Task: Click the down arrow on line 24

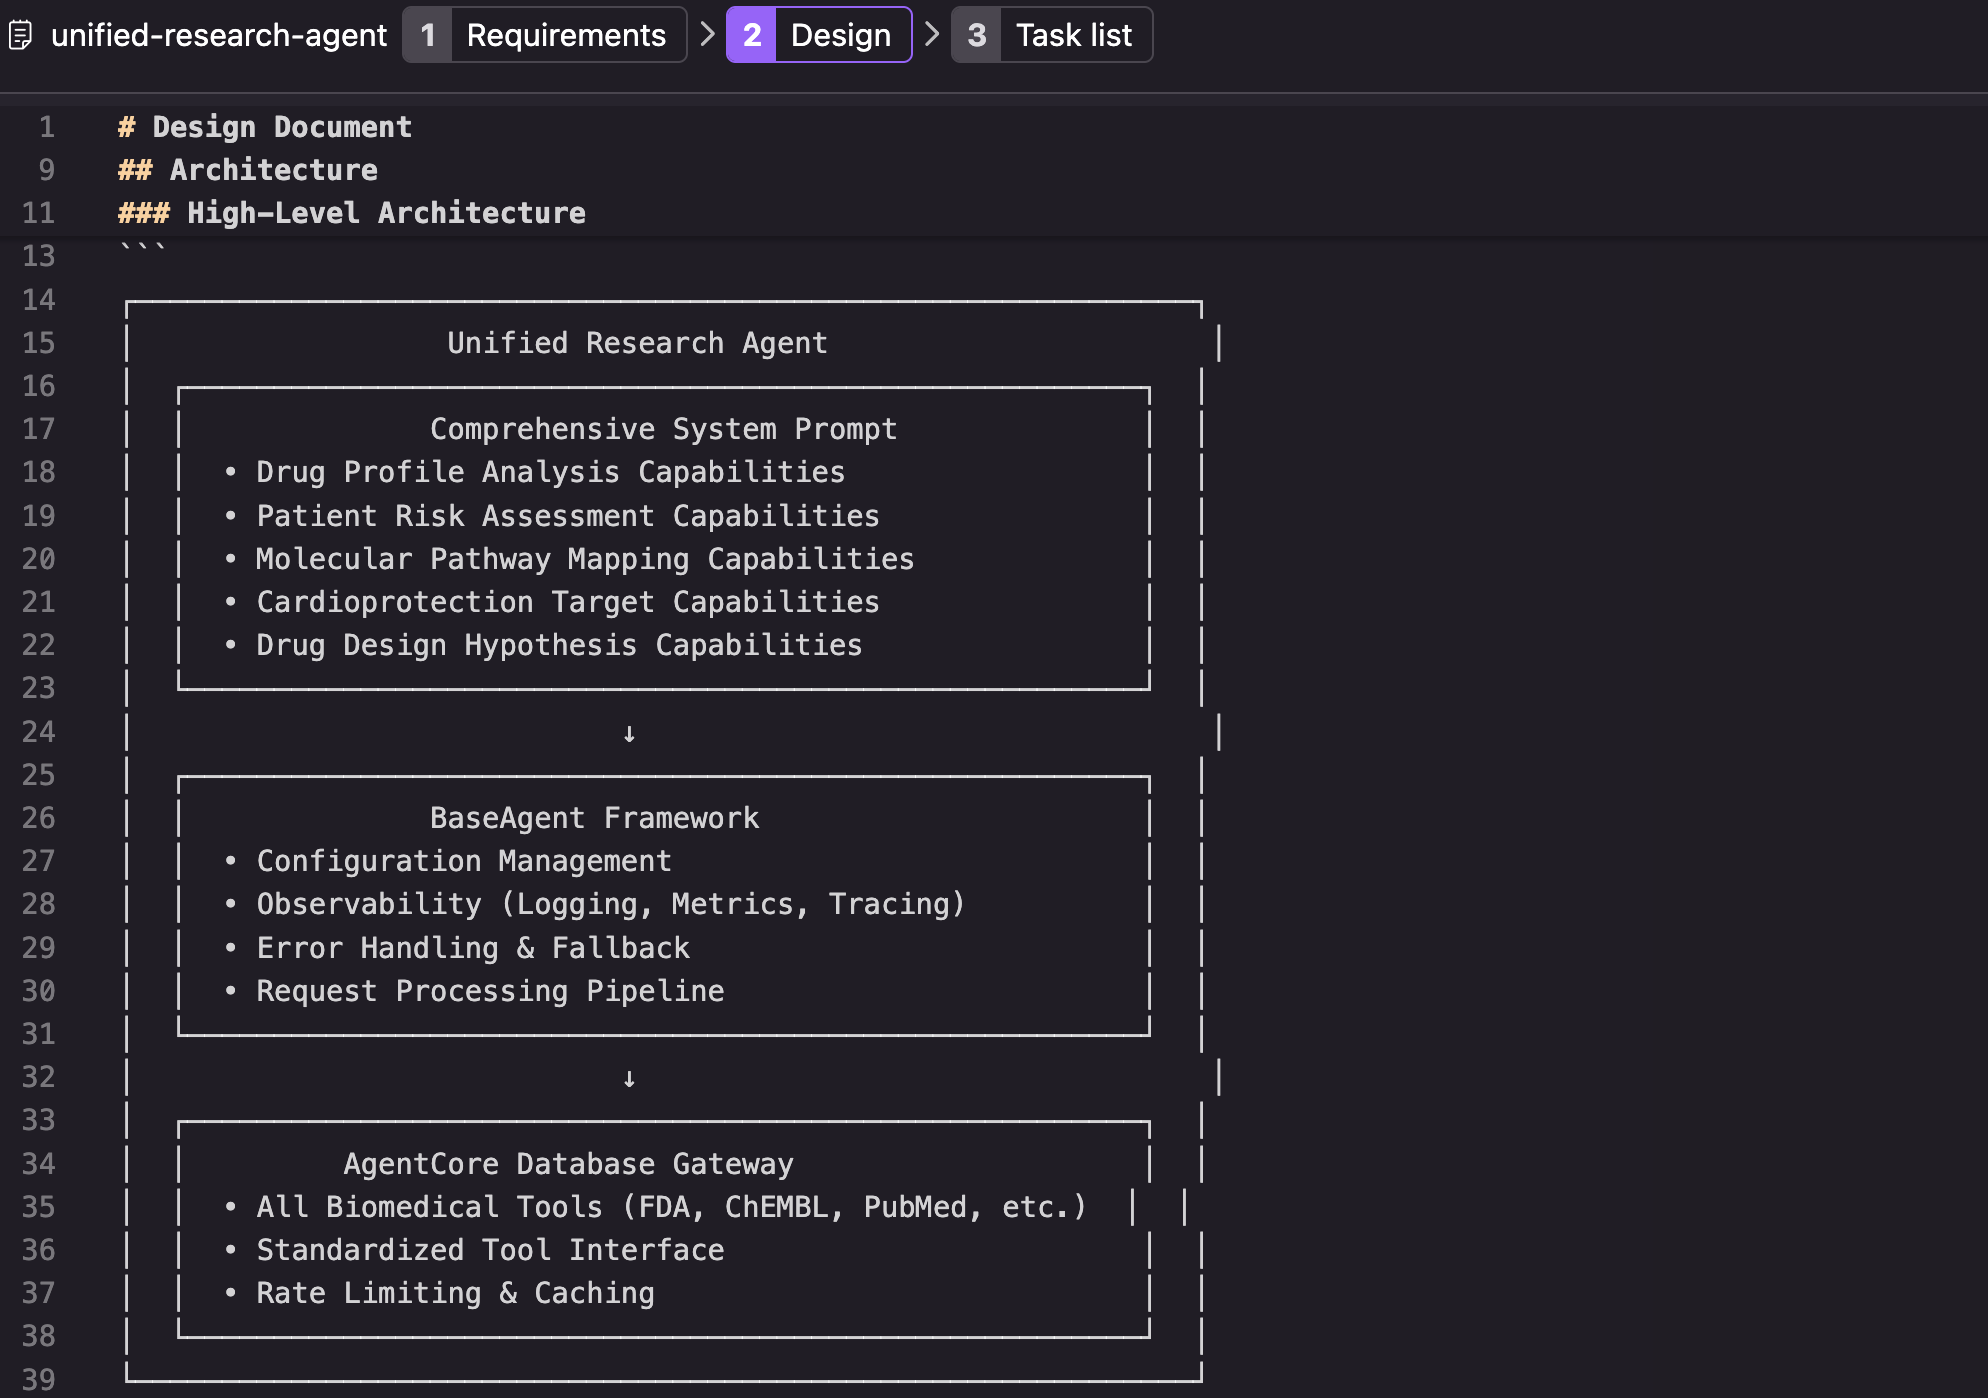Action: point(629,733)
